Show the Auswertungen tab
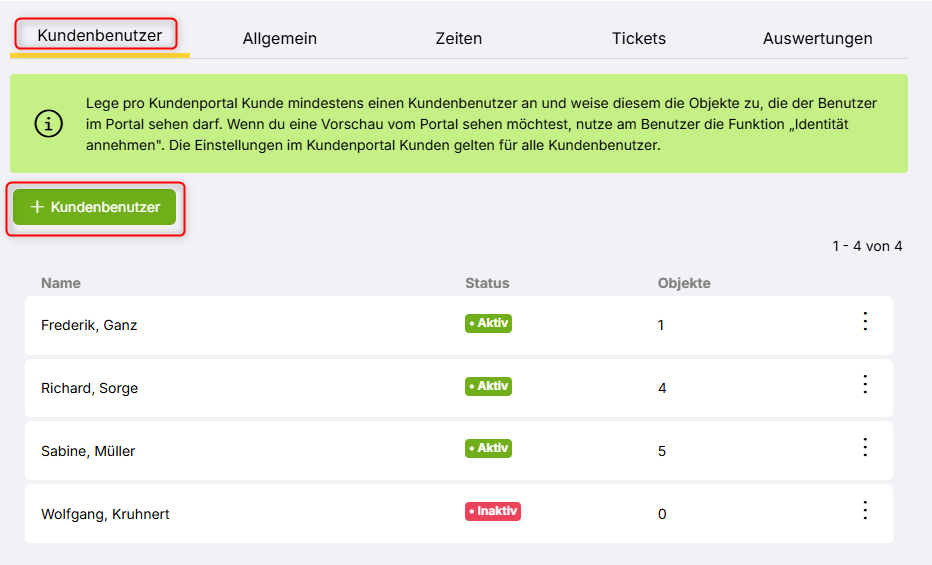Screen dimensions: 932x565 (817, 39)
